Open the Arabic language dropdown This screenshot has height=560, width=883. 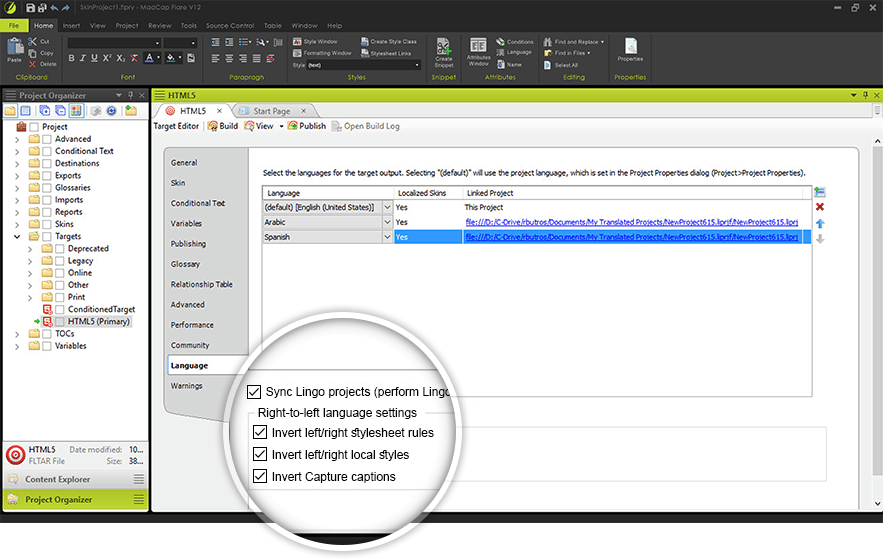click(387, 222)
